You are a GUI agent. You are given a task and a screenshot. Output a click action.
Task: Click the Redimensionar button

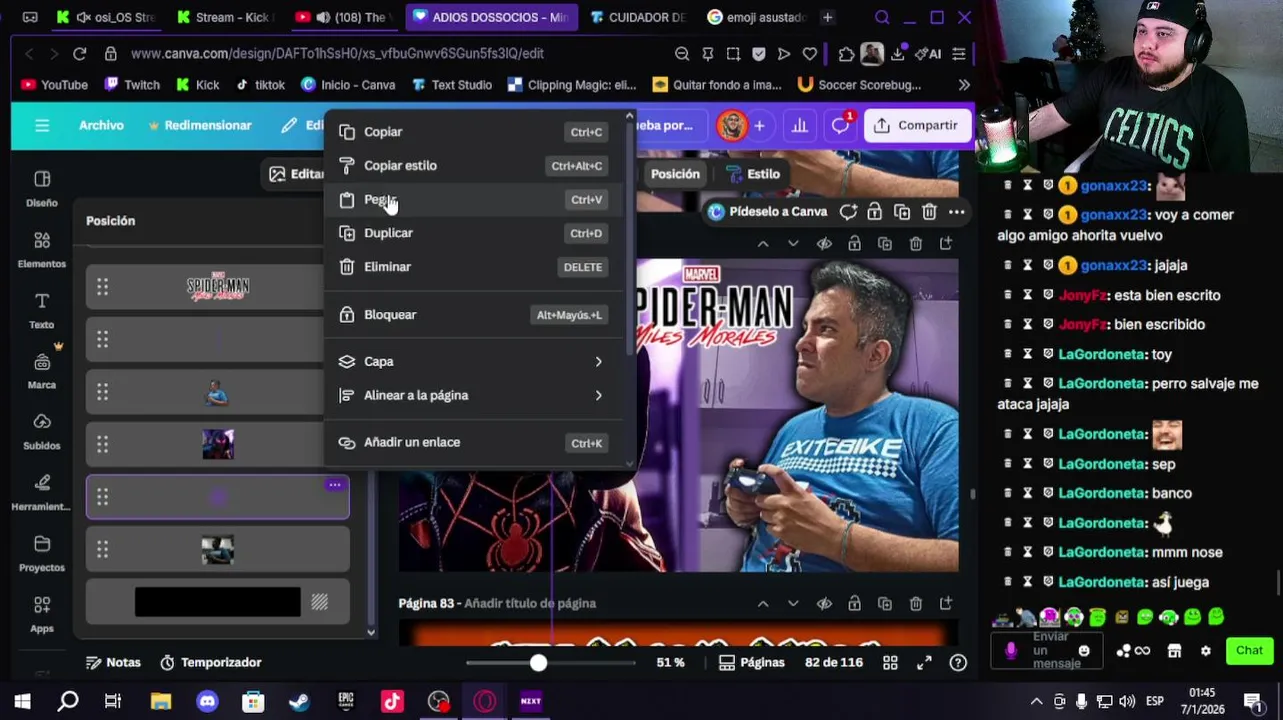(x=199, y=125)
